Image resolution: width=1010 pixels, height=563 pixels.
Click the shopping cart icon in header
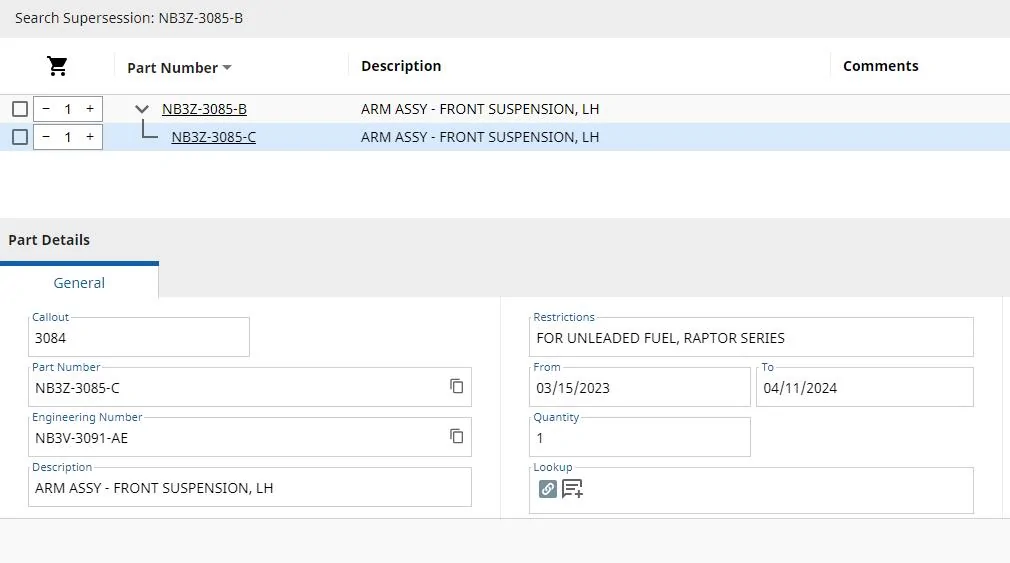click(57, 66)
